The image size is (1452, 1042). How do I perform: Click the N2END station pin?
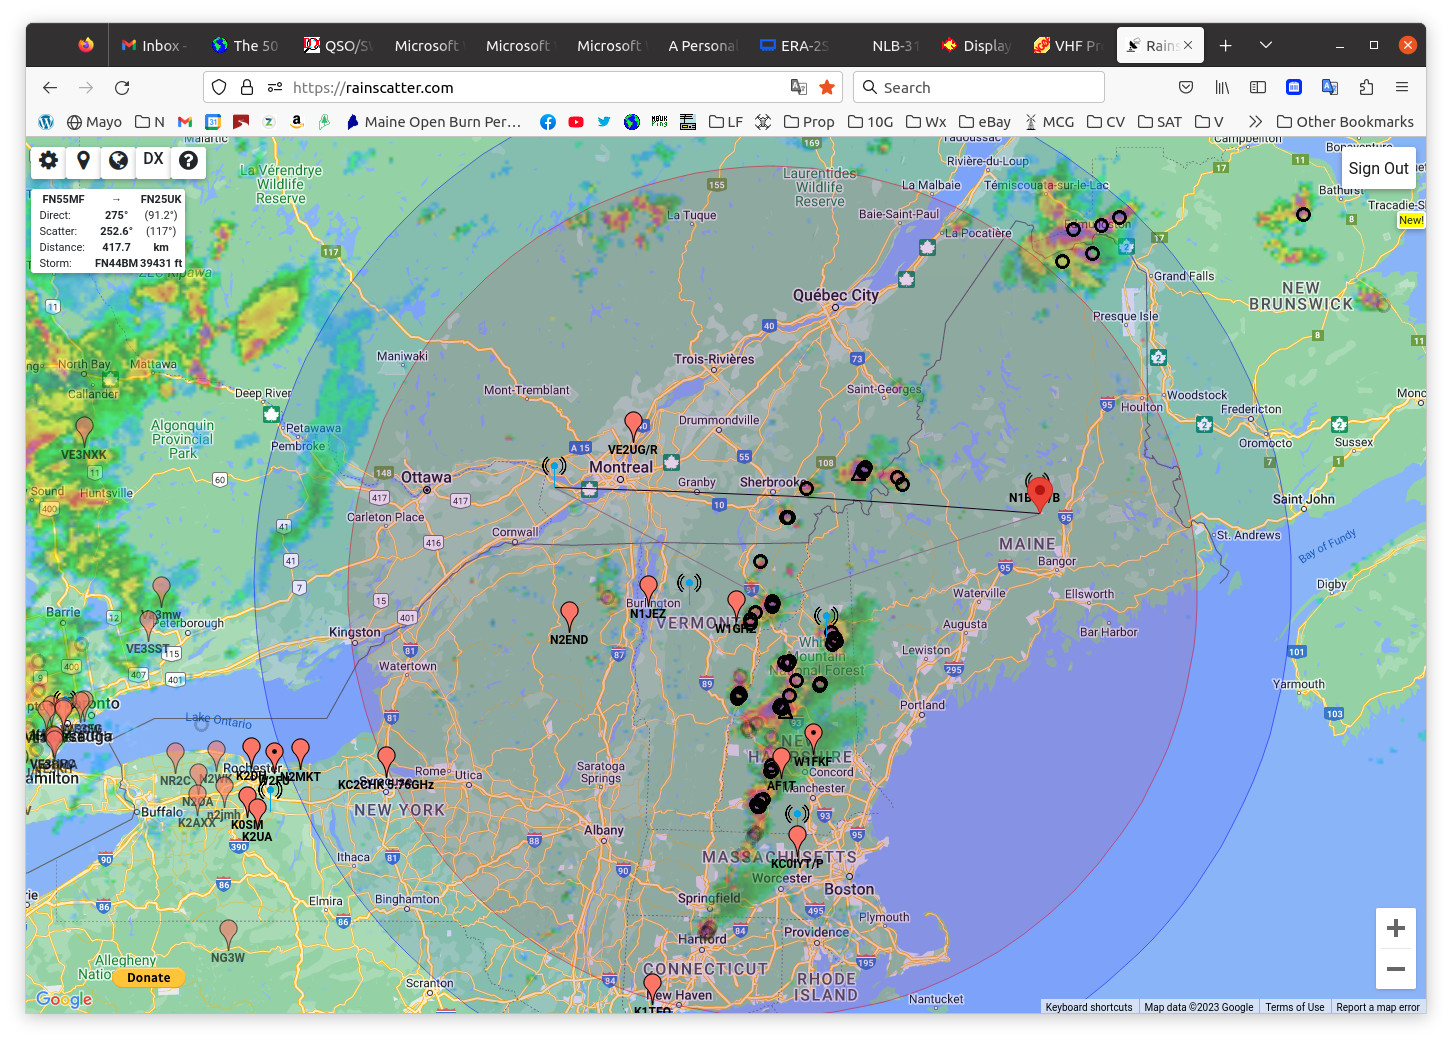[569, 615]
